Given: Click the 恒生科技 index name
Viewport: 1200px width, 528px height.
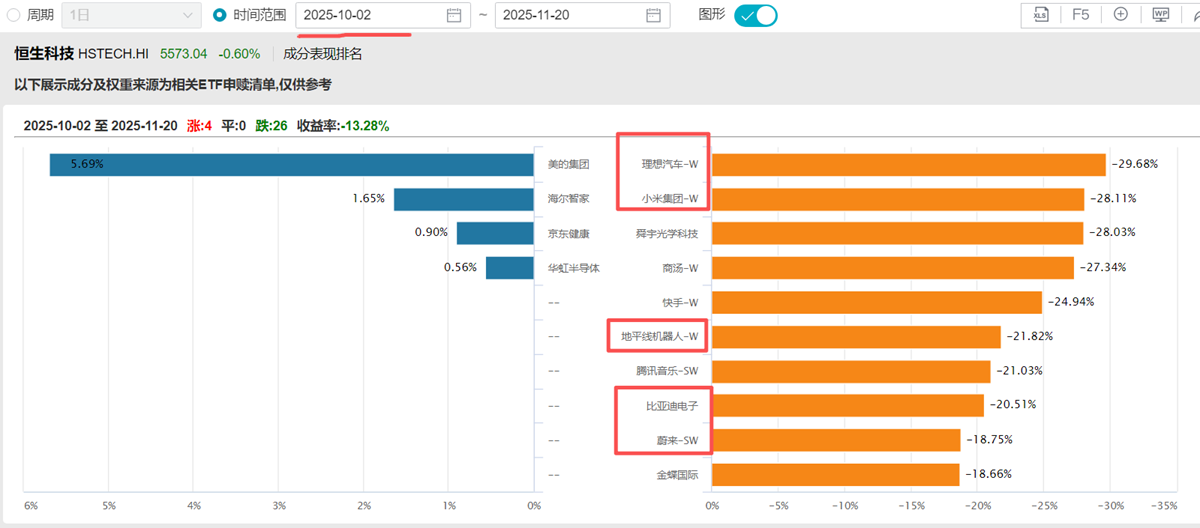Looking at the screenshot, I should [x=43, y=54].
